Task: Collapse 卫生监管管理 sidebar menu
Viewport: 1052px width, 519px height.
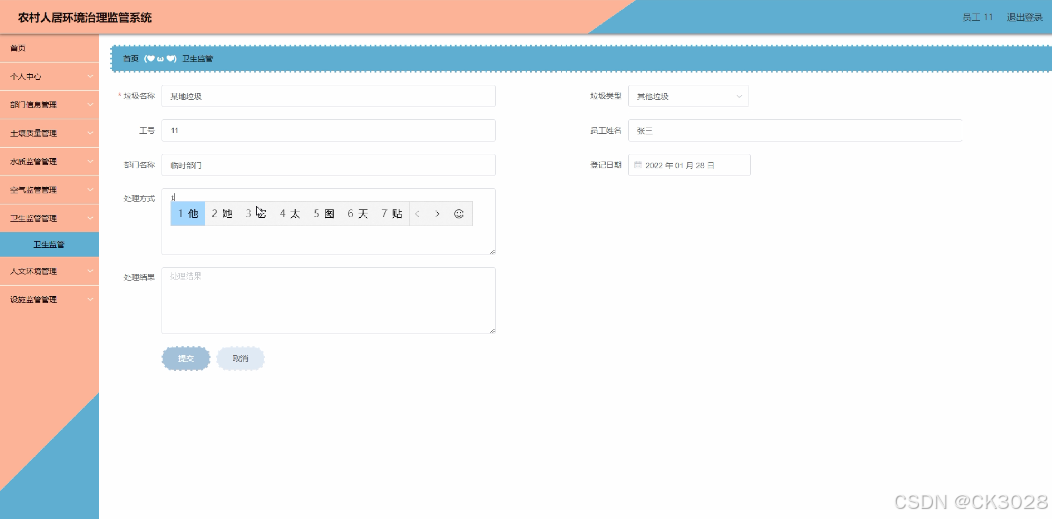Action: (x=49, y=218)
